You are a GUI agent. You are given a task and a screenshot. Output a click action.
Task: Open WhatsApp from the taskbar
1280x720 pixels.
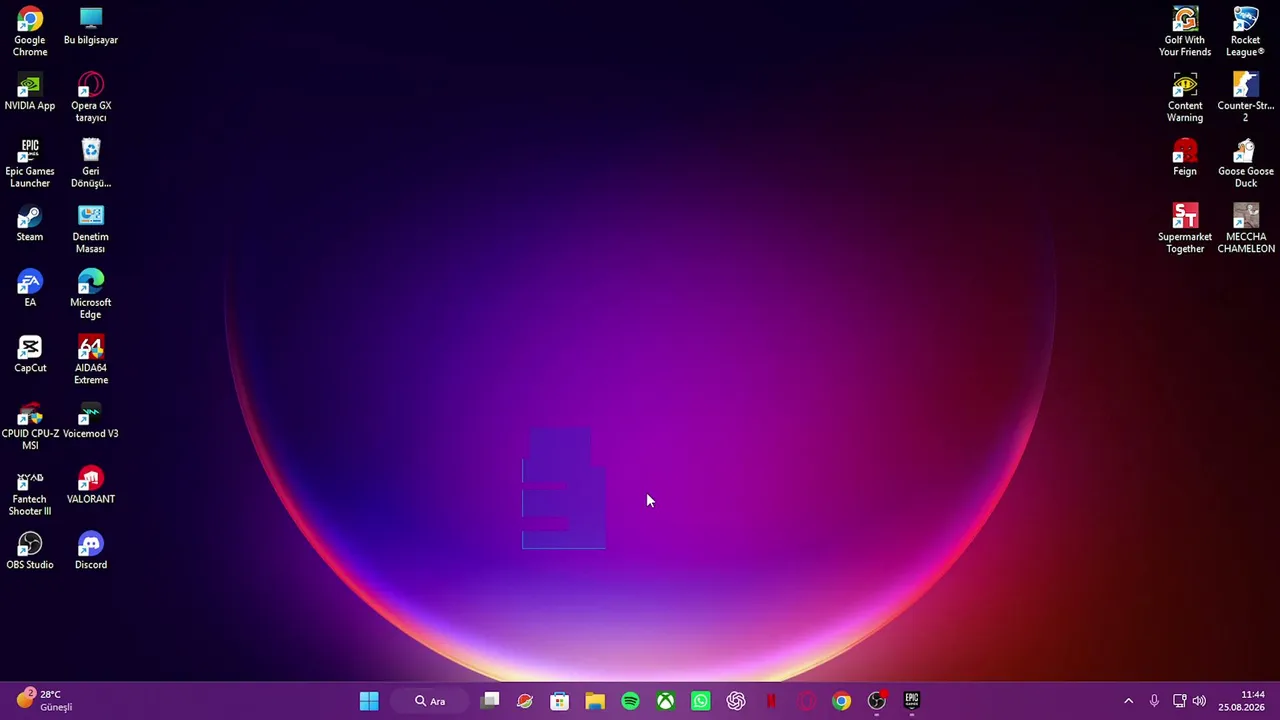701,701
